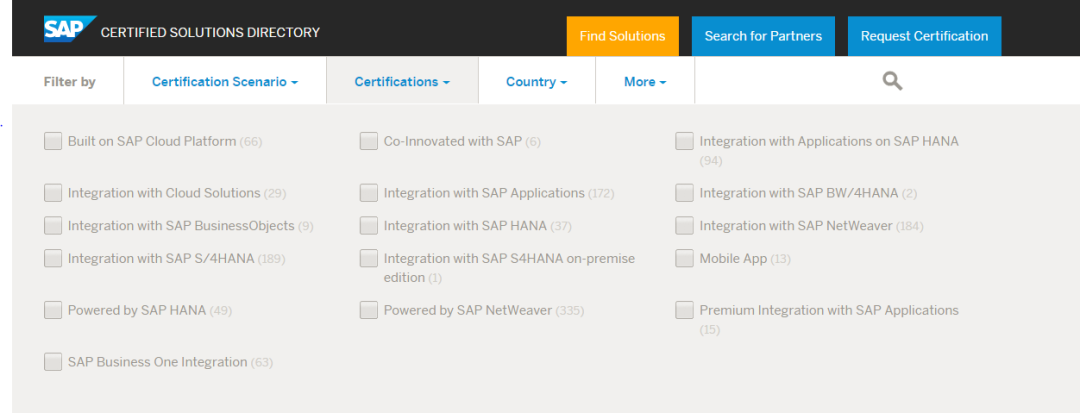Check the Mobile App checkbox
The image size is (1080, 413).
[684, 258]
